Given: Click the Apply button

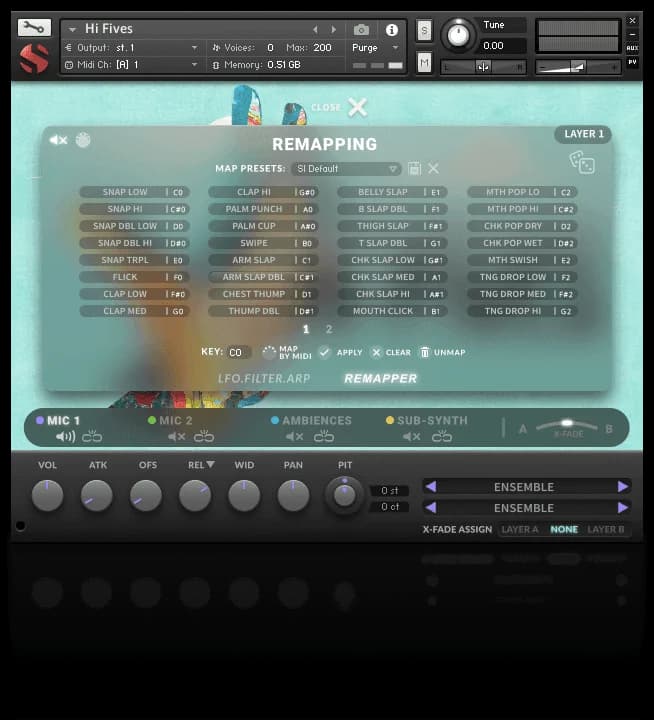Looking at the screenshot, I should point(340,353).
